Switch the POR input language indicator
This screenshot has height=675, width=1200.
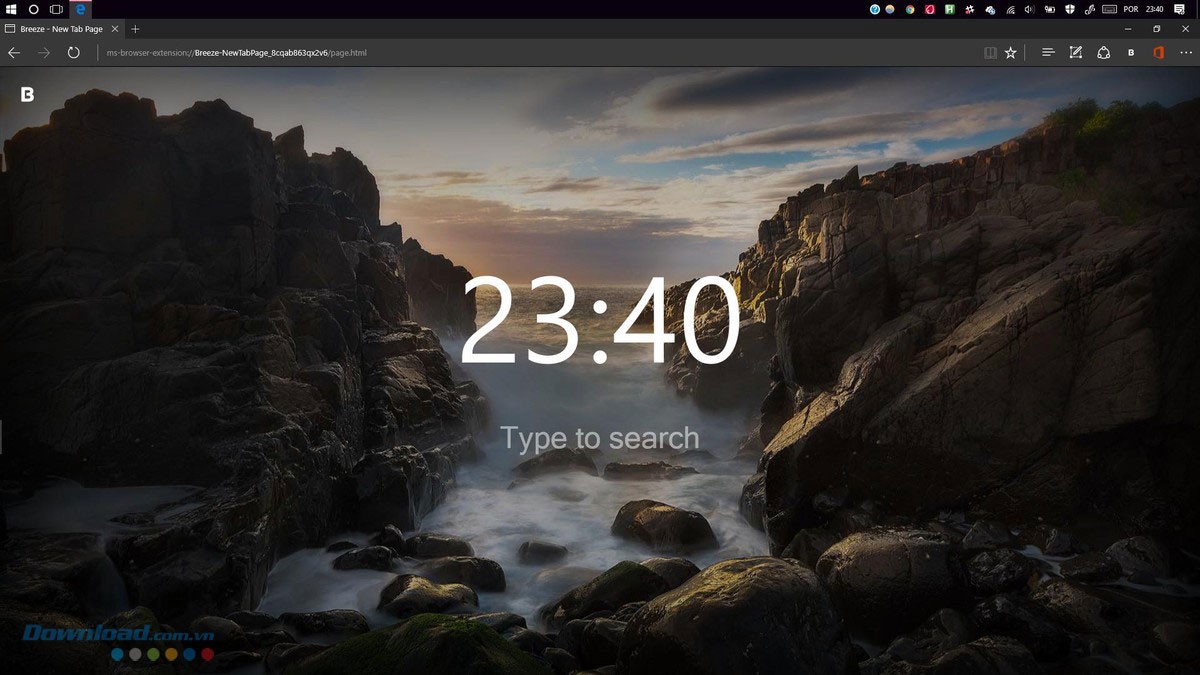pyautogui.click(x=1131, y=9)
